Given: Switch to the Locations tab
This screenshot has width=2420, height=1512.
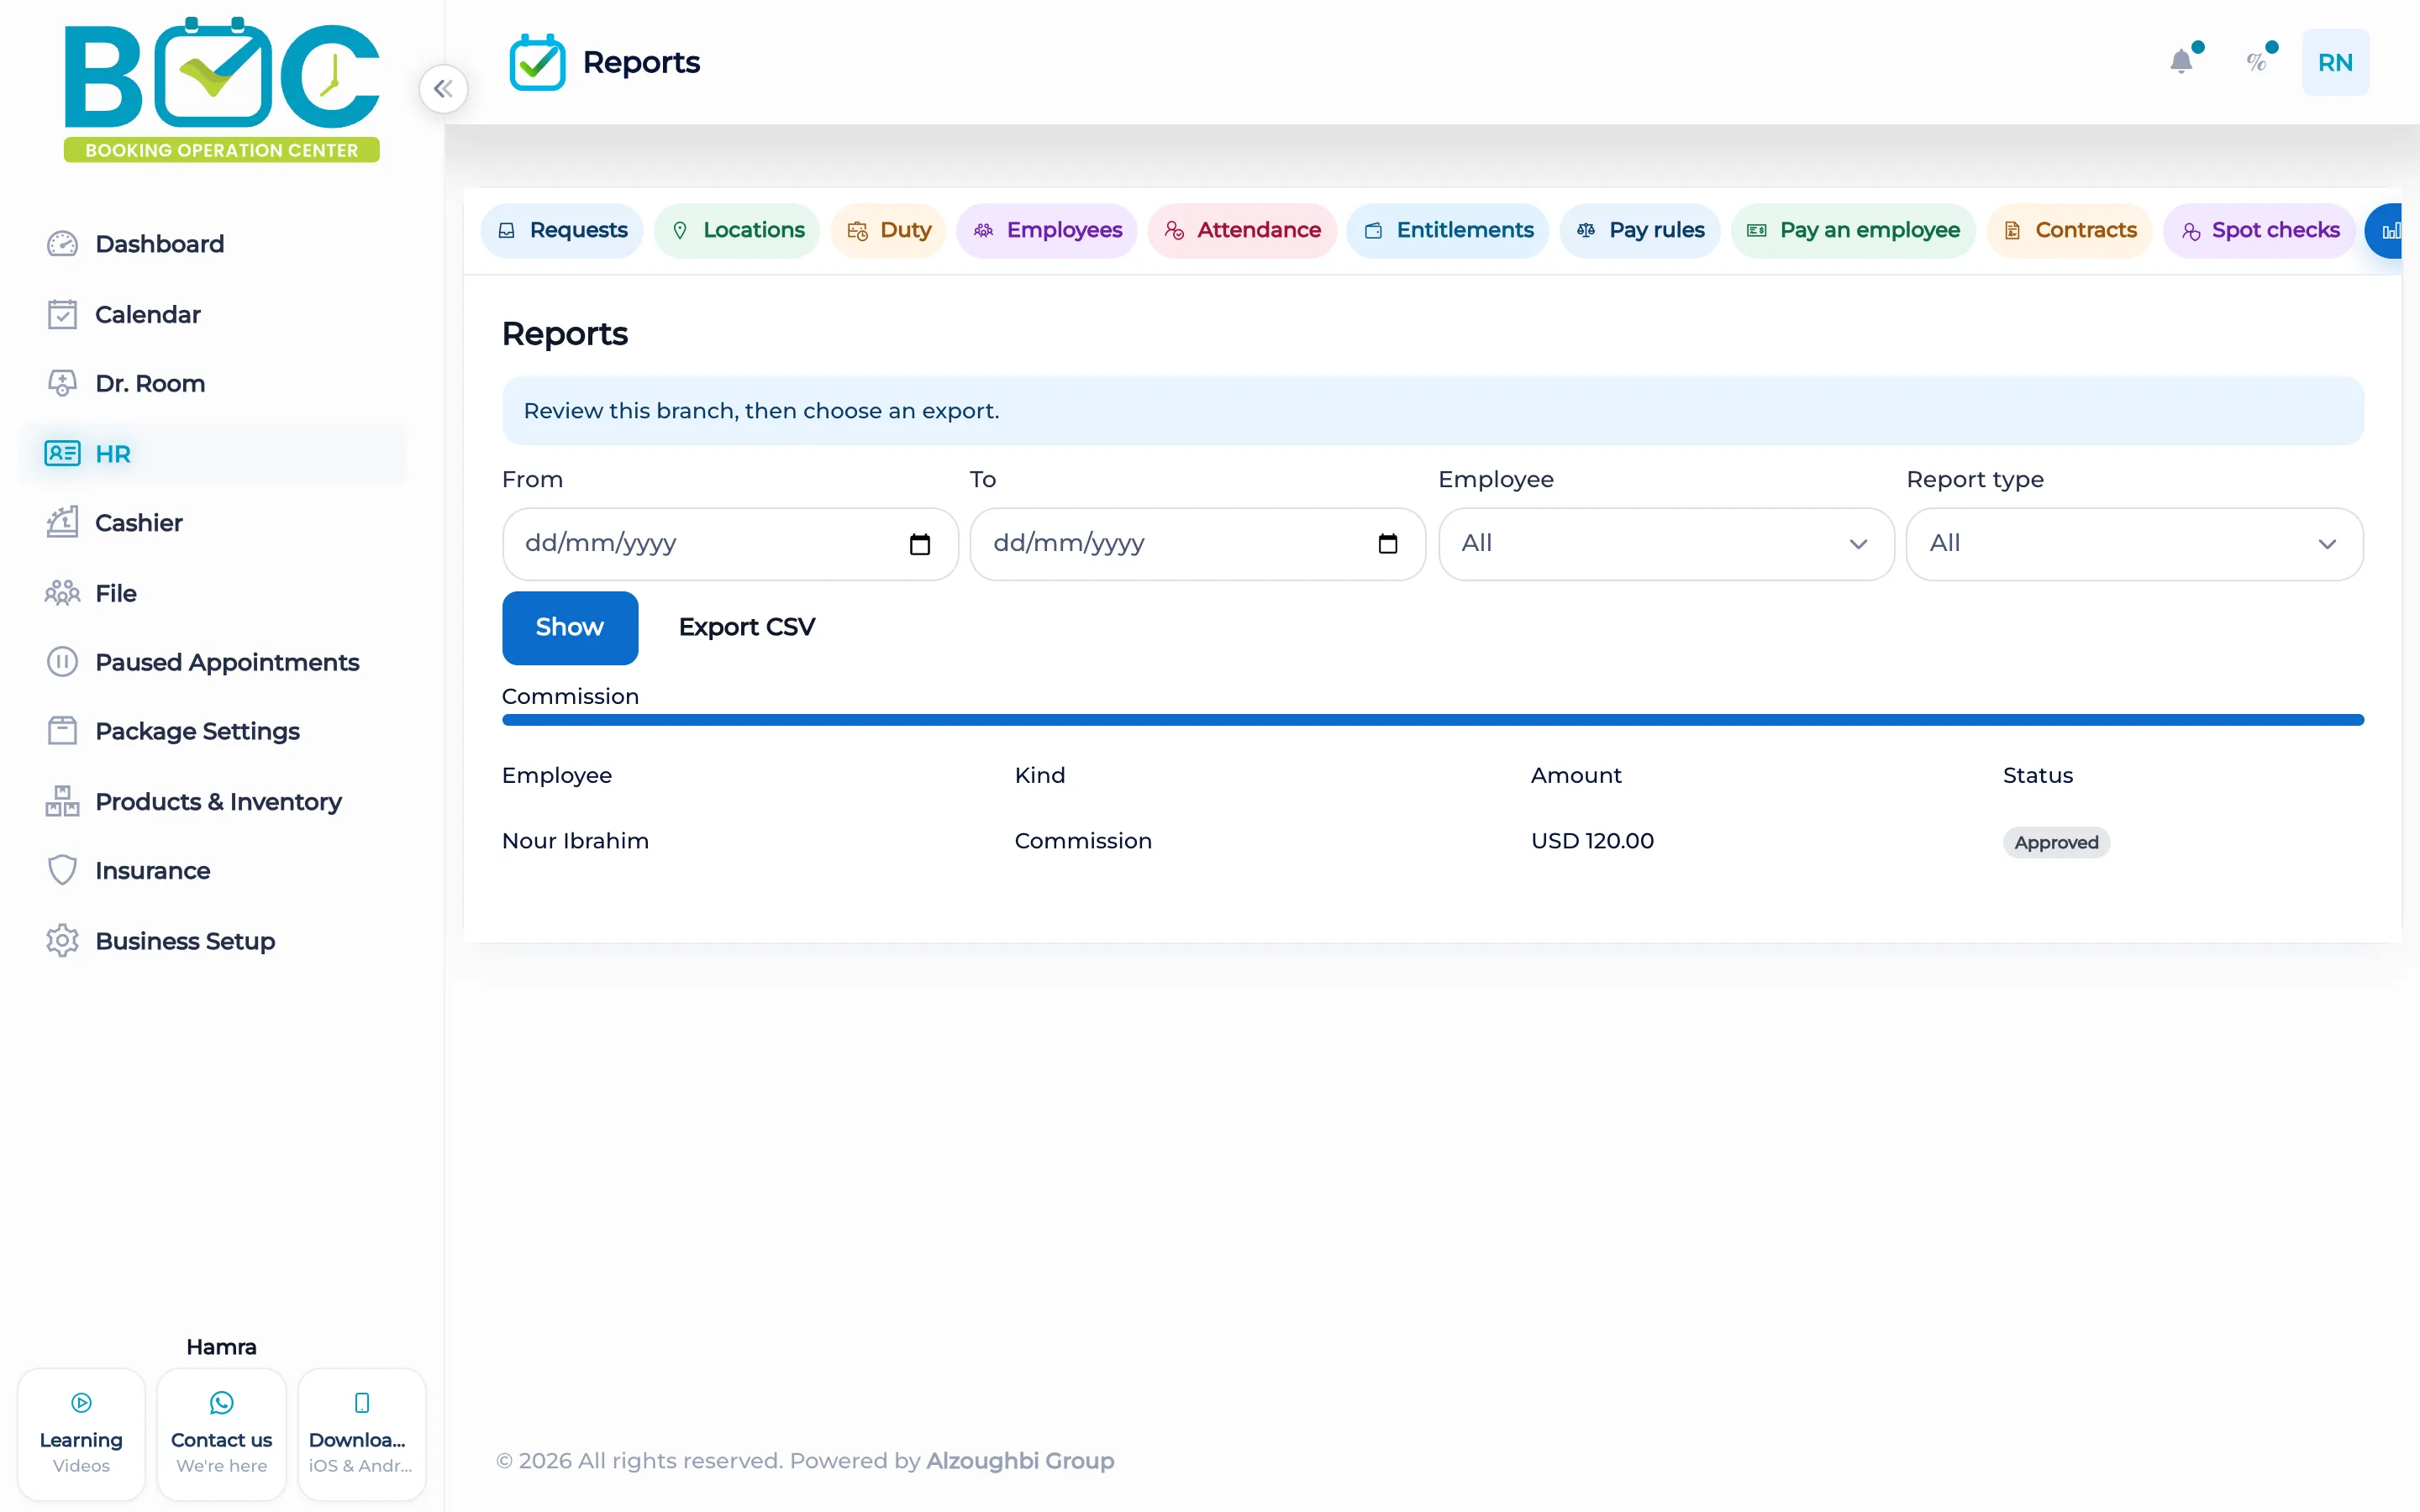Looking at the screenshot, I should point(737,231).
